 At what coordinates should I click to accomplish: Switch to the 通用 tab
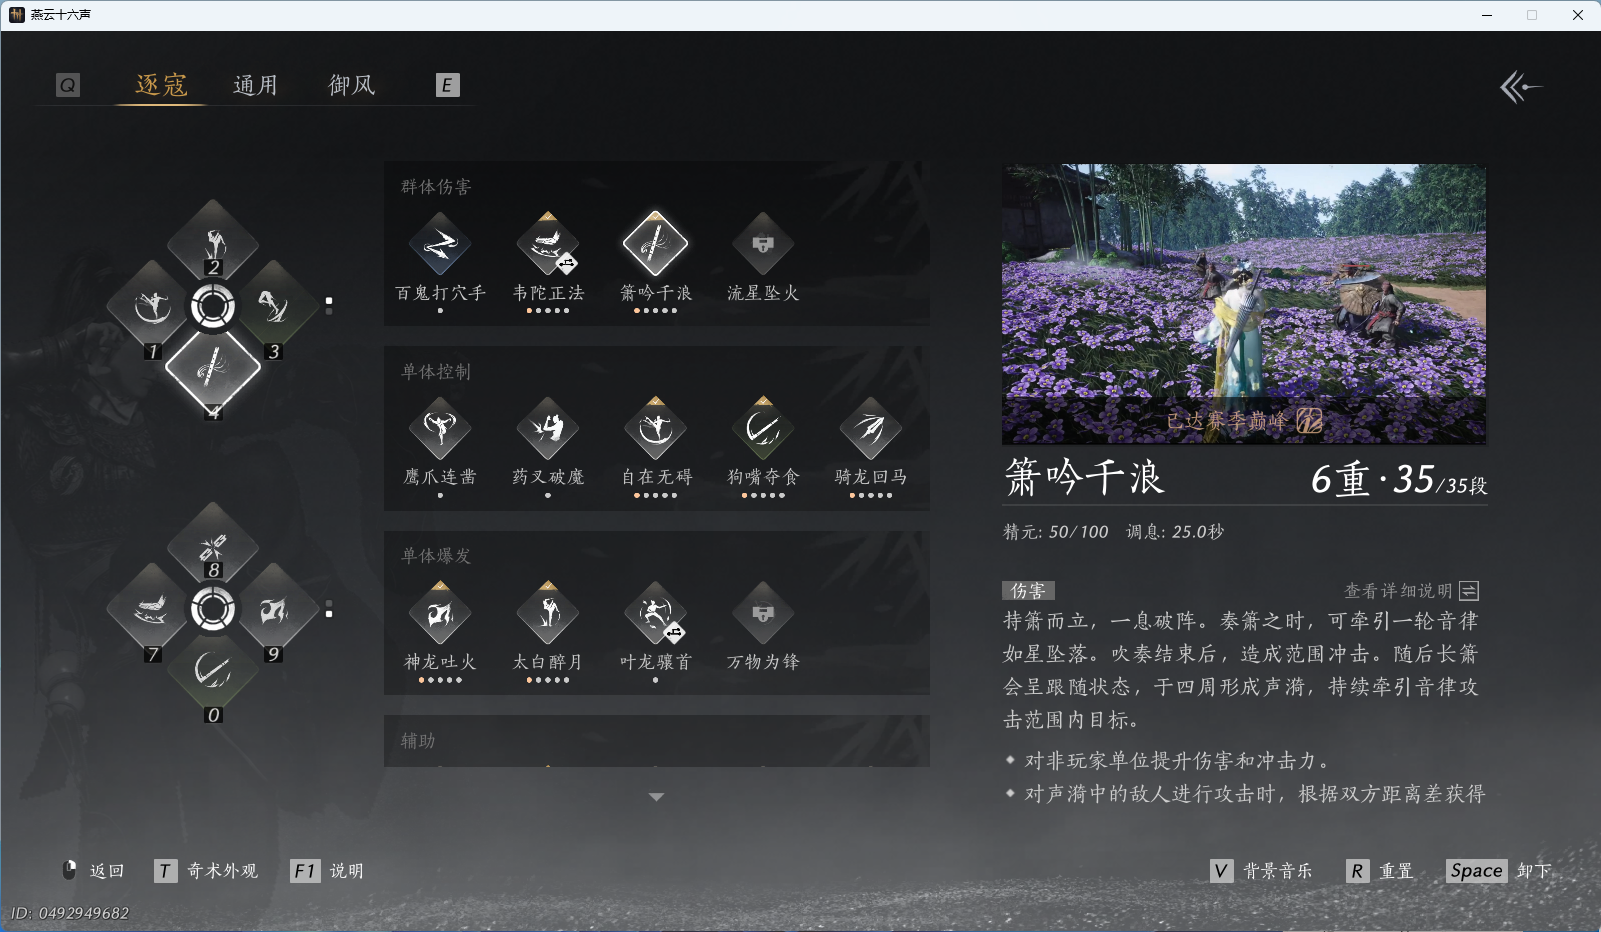(x=255, y=85)
